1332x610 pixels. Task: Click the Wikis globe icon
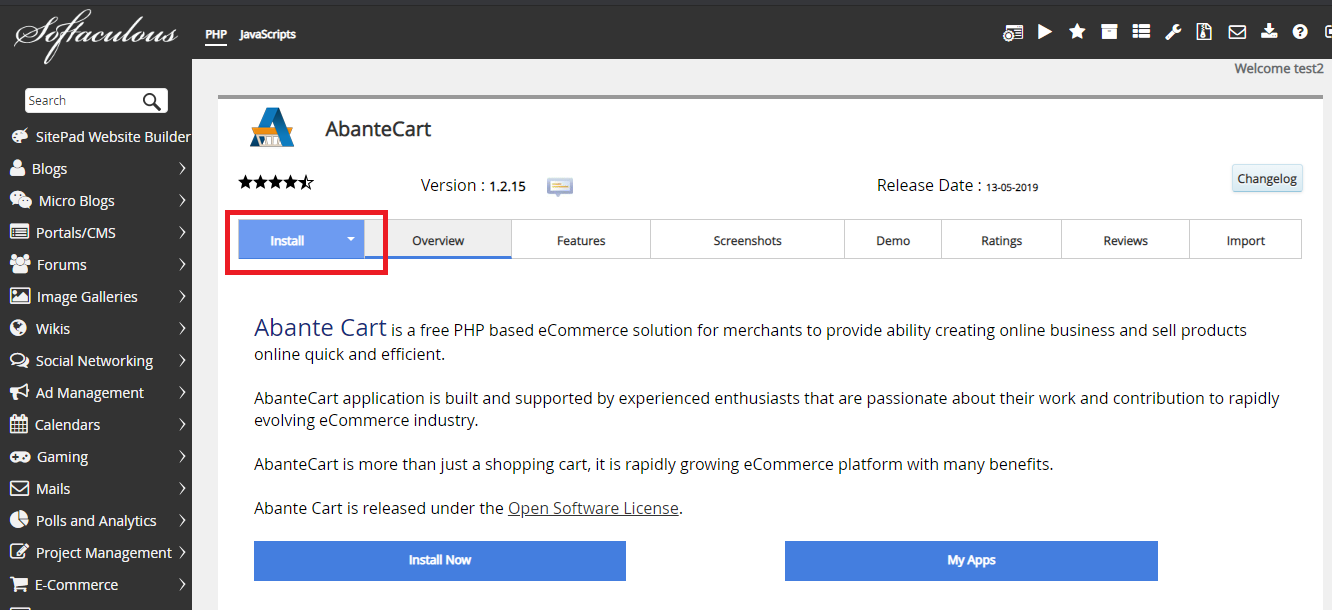17,328
